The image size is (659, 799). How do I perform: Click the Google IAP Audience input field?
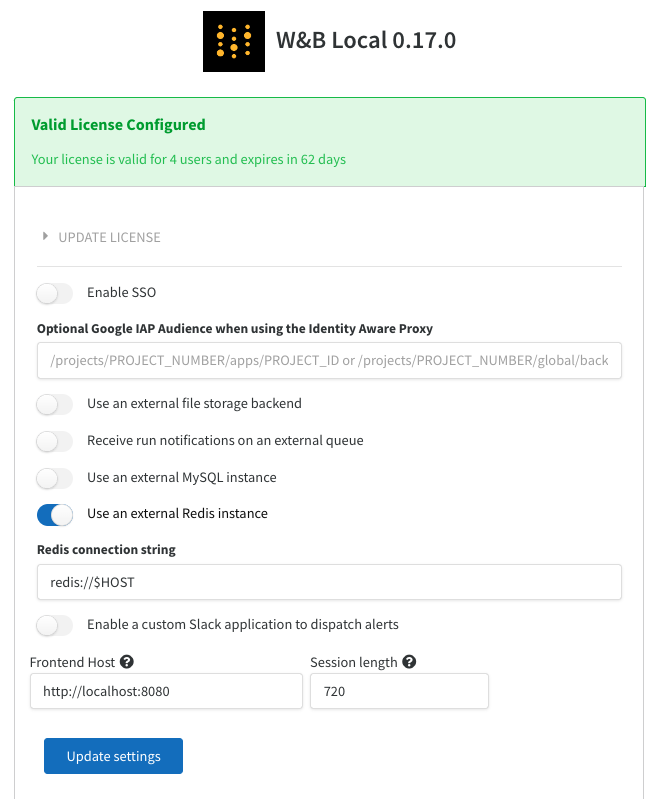[329, 360]
